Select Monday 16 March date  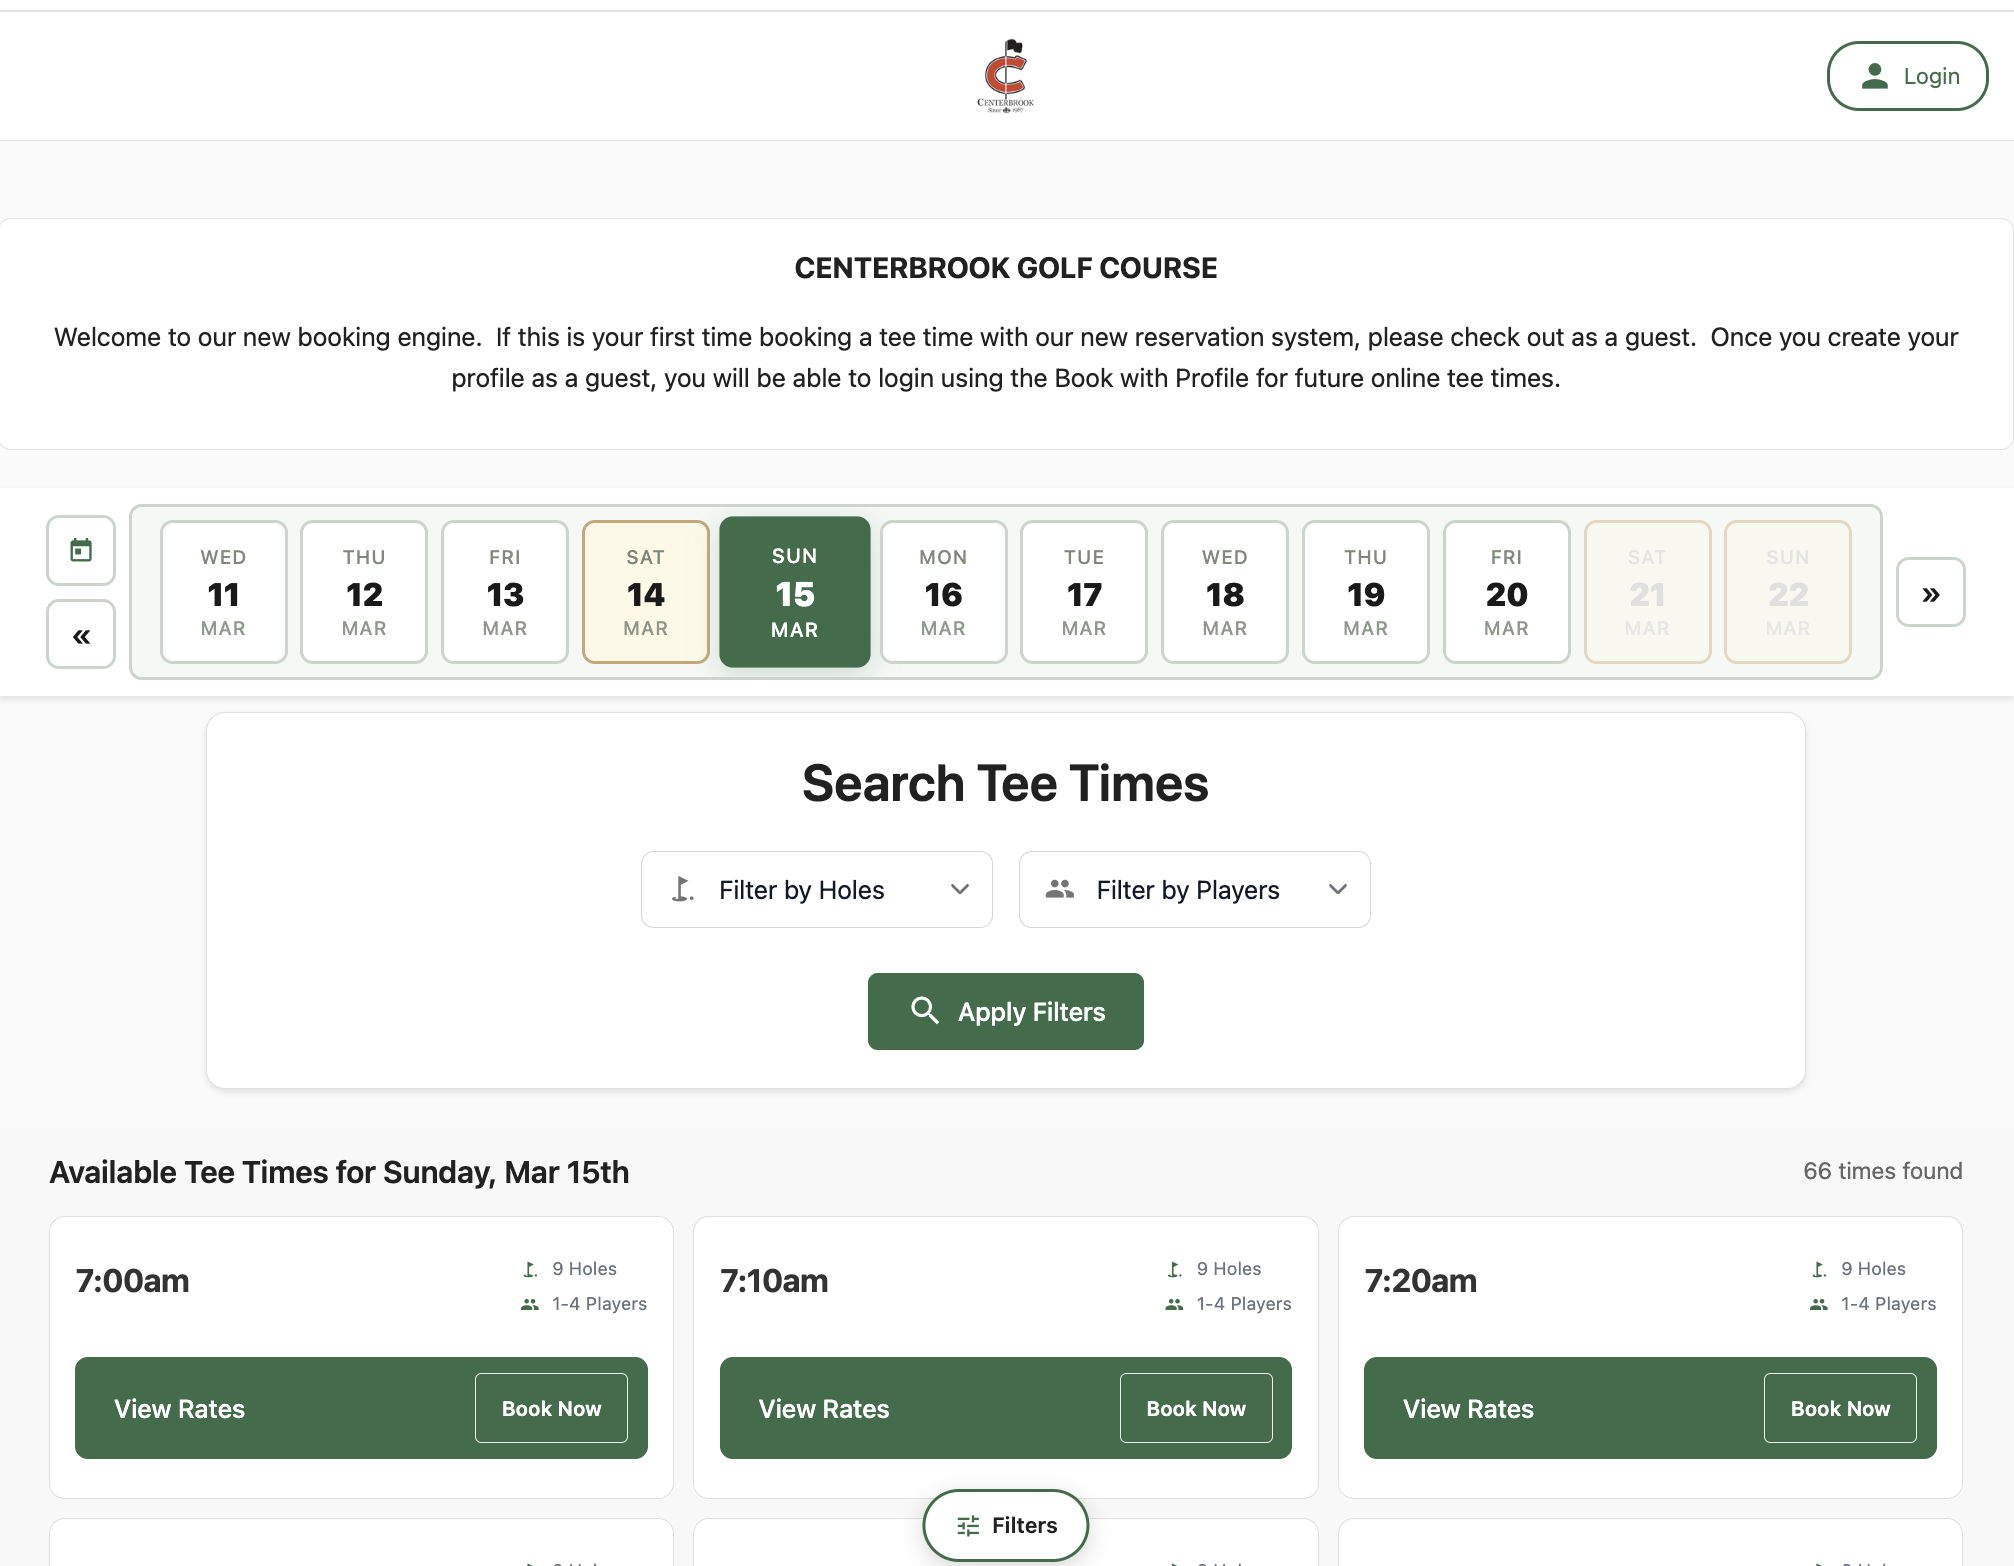click(x=943, y=592)
